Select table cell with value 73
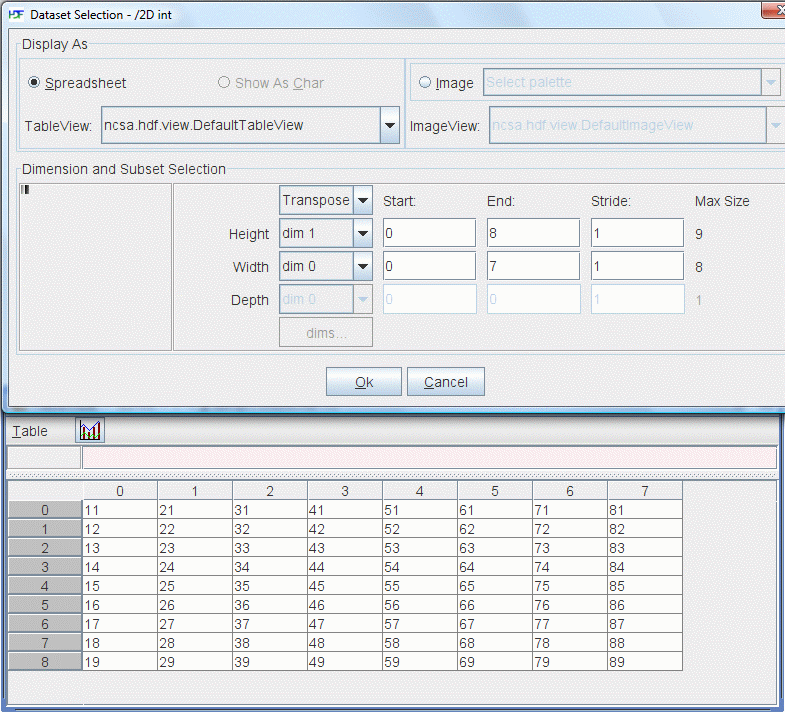 [x=570, y=548]
